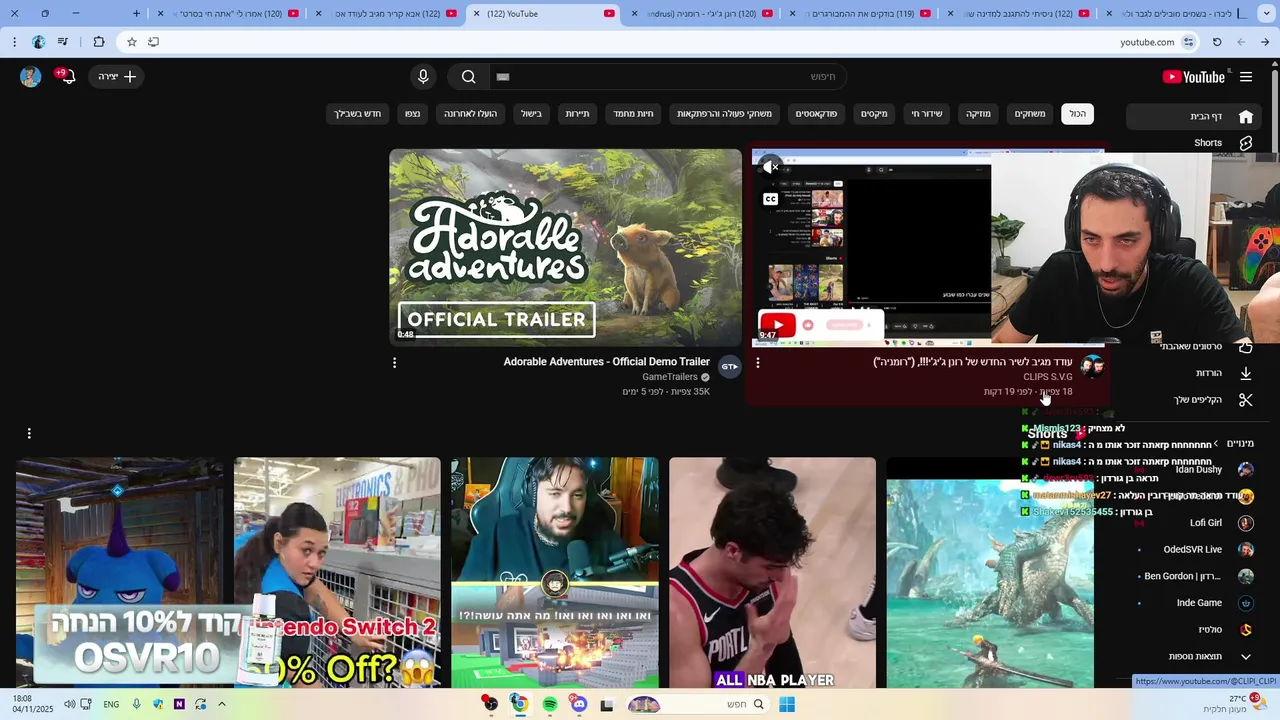Select the מוזיקה (Music) filter chip

click(x=978, y=114)
